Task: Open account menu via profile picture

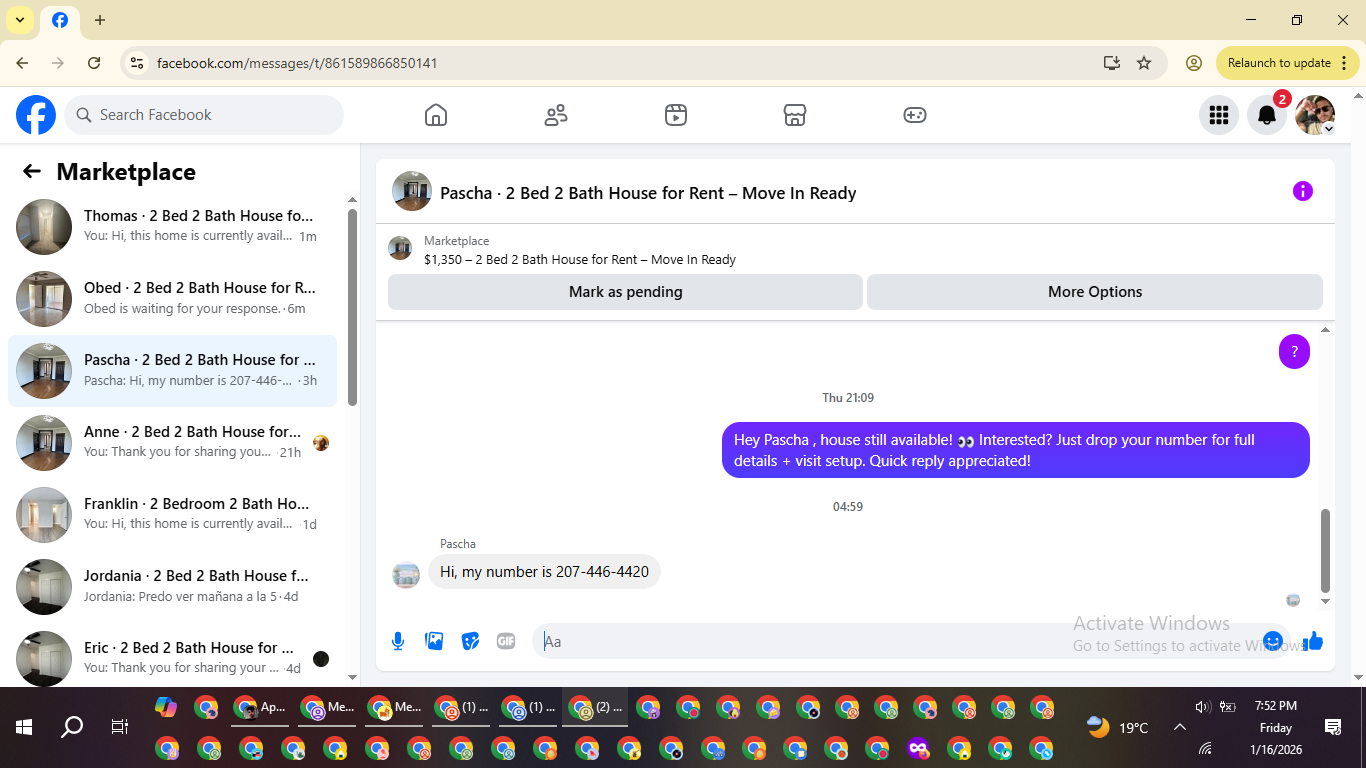Action: [1315, 115]
